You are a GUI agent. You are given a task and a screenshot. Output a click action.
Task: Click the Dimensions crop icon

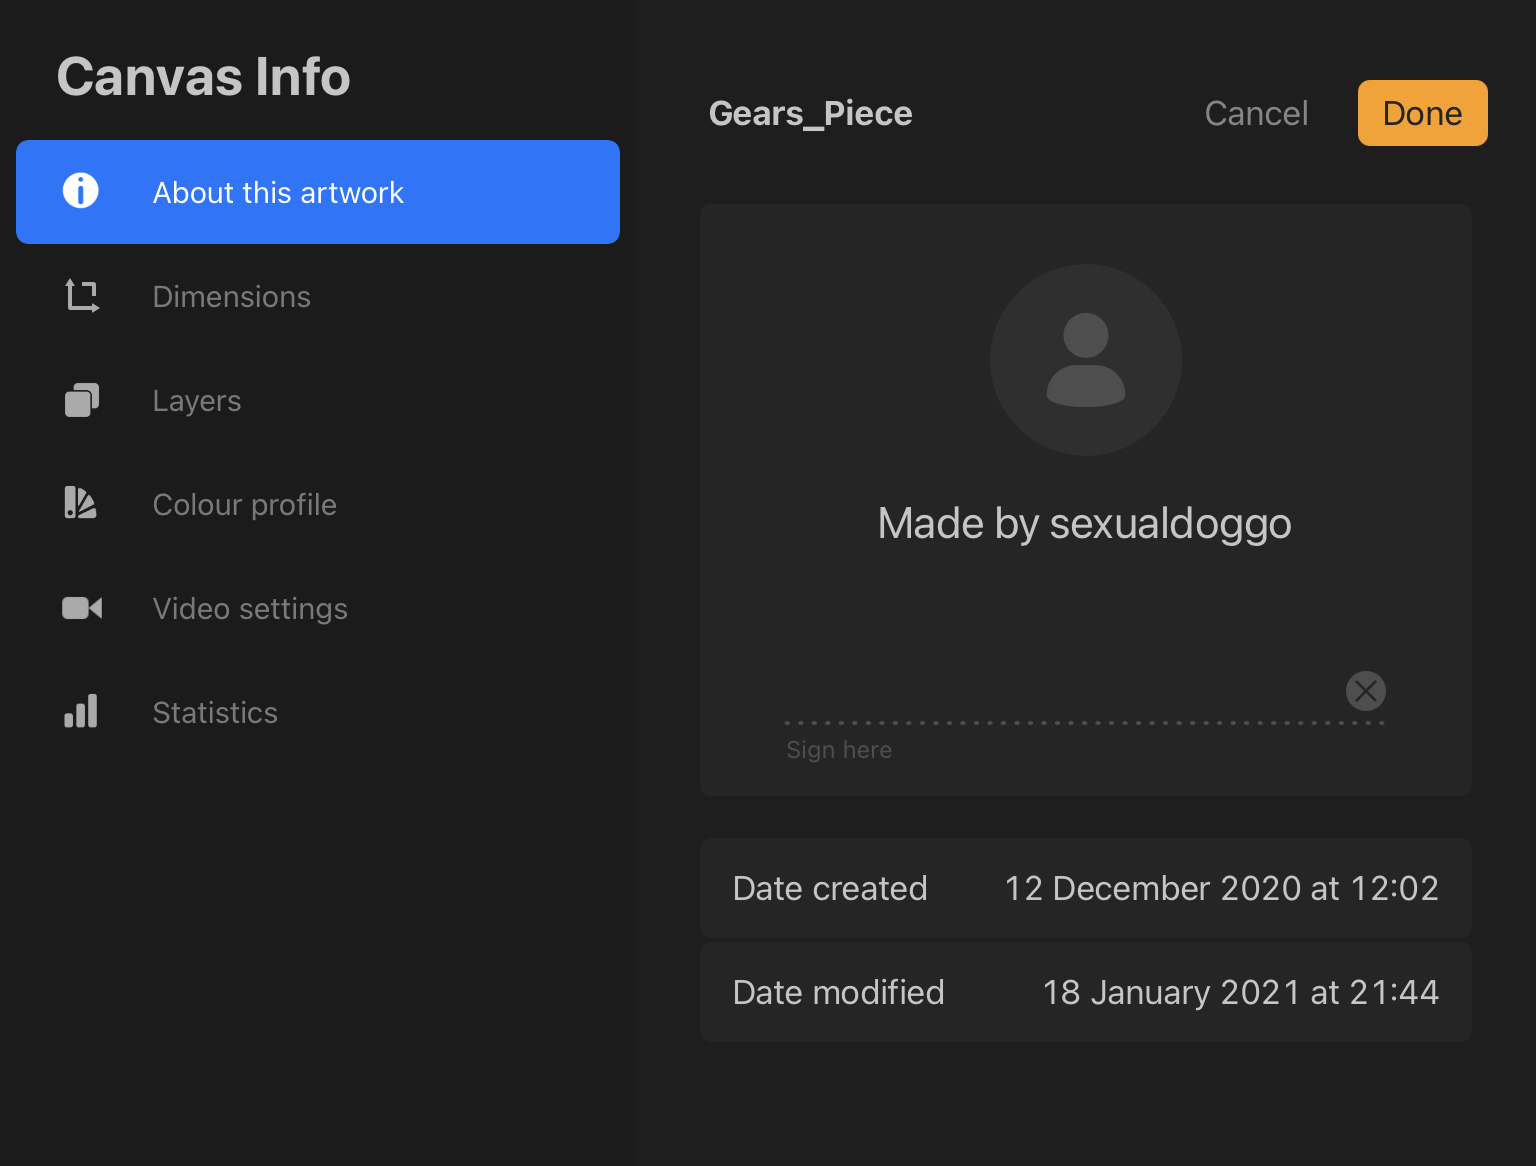pos(82,296)
